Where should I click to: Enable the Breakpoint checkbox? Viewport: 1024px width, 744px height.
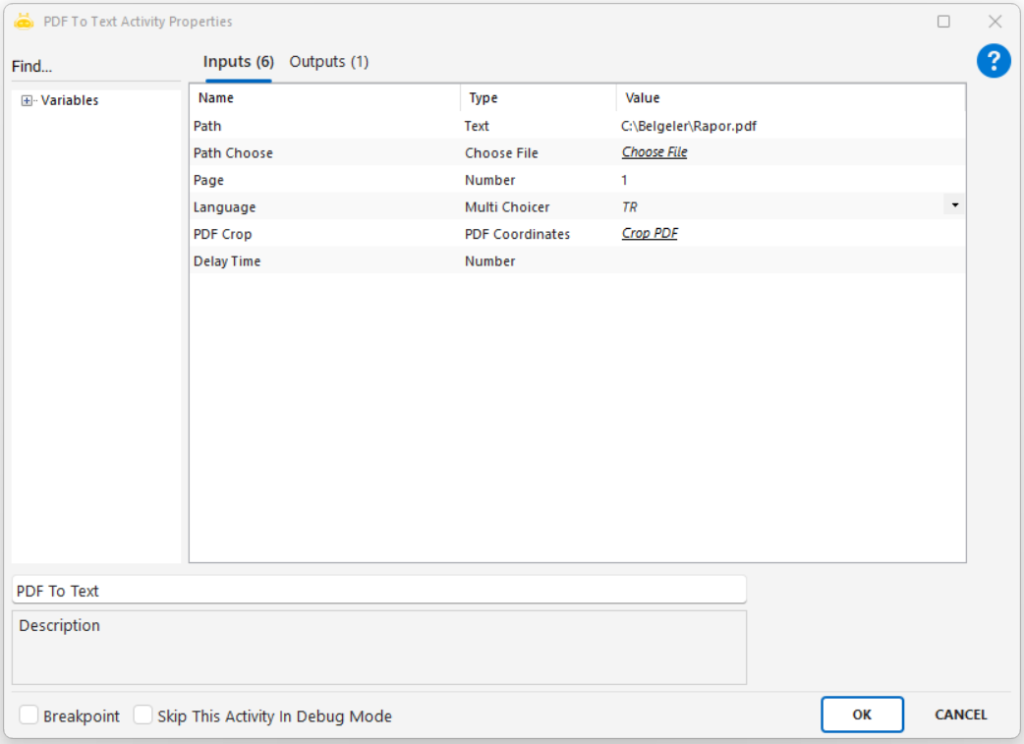(x=30, y=715)
